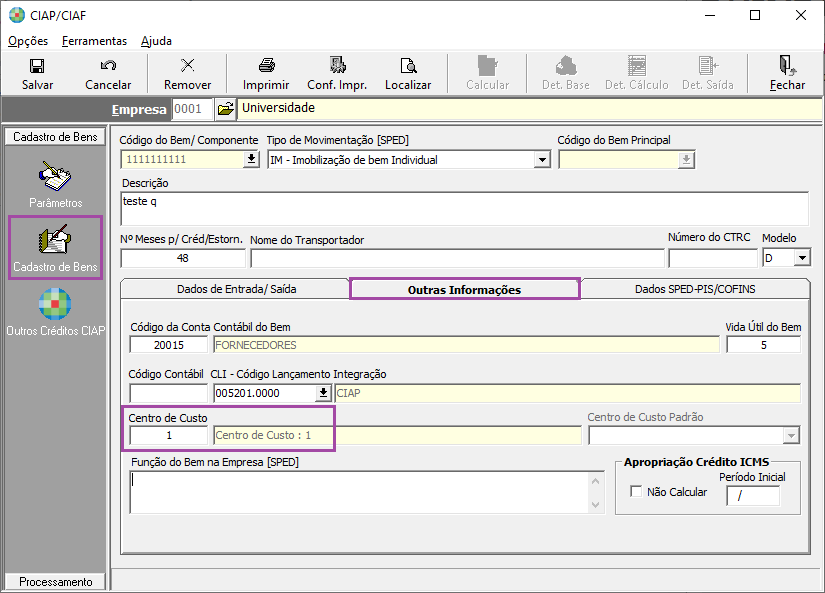This screenshot has width=825, height=593.
Task: Click the Cancelar undo icon
Action: click(x=108, y=65)
